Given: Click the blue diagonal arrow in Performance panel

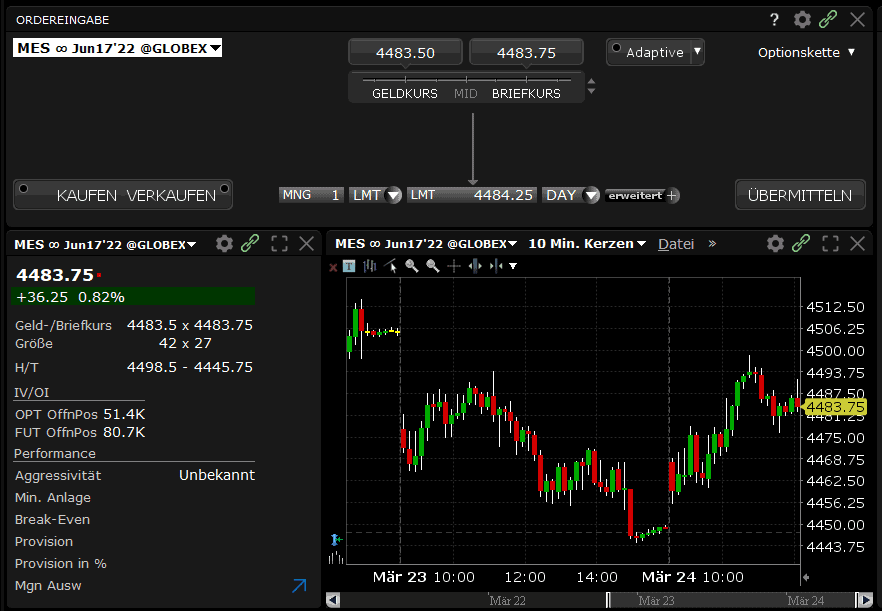Looking at the screenshot, I should (x=298, y=586).
